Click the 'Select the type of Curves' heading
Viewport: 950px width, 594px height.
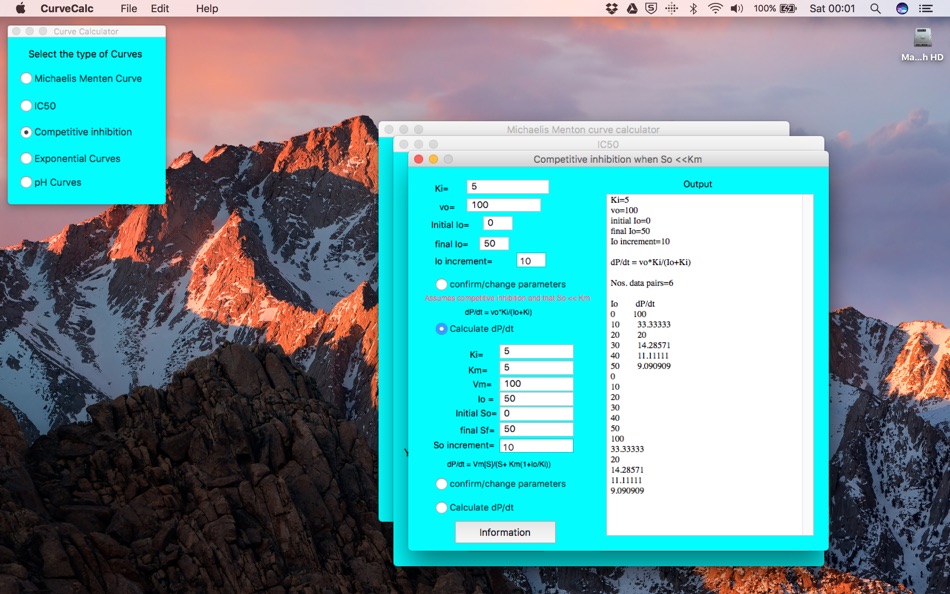85,54
